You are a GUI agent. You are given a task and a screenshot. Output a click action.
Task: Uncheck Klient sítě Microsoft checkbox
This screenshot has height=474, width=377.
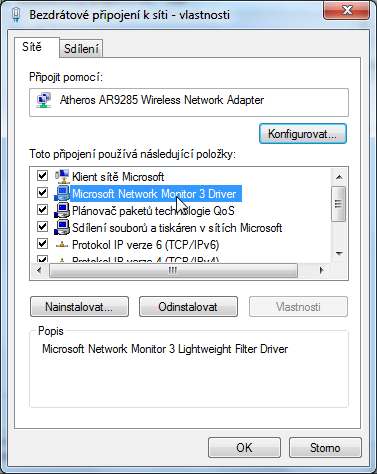(x=42, y=175)
